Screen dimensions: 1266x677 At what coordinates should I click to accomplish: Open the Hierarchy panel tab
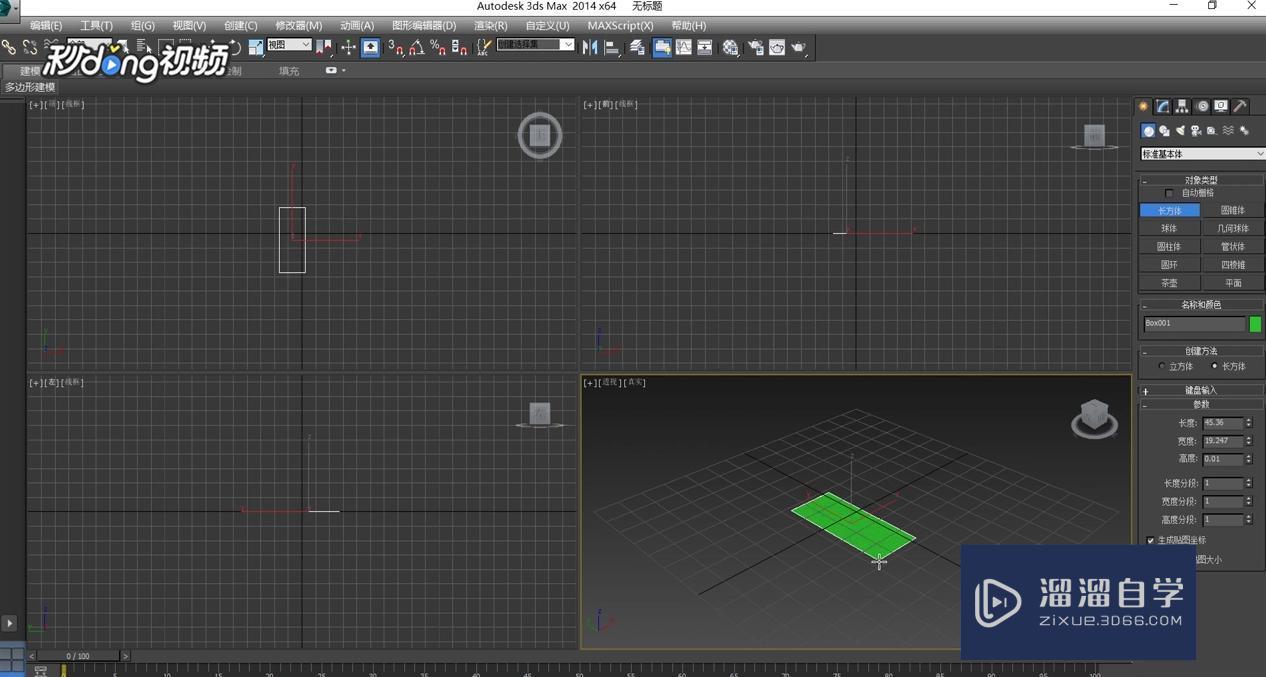click(1182, 106)
